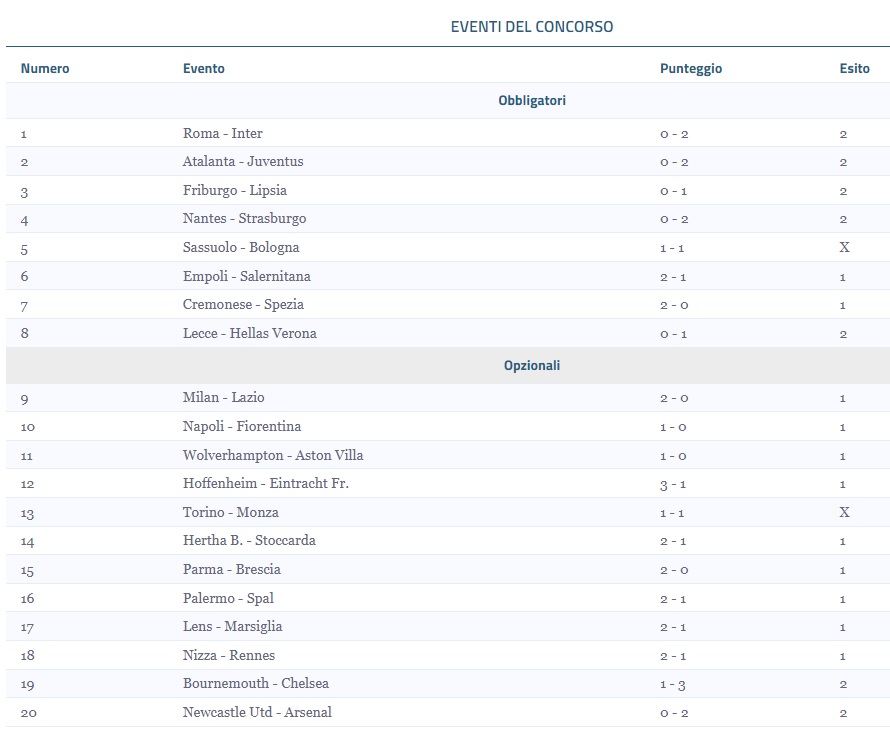Click the Numero column header
Viewport: 890px width, 742px height.
[45, 69]
